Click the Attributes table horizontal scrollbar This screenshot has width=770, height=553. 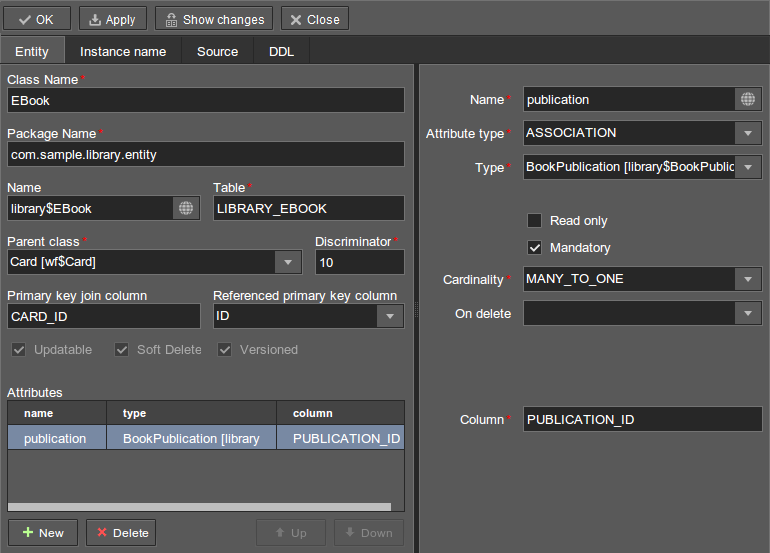tap(199, 506)
